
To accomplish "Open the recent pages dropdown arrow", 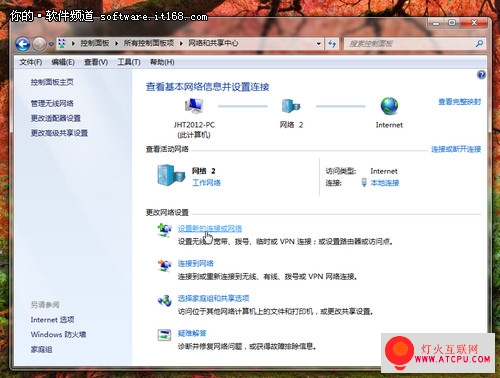I will click(51, 44).
